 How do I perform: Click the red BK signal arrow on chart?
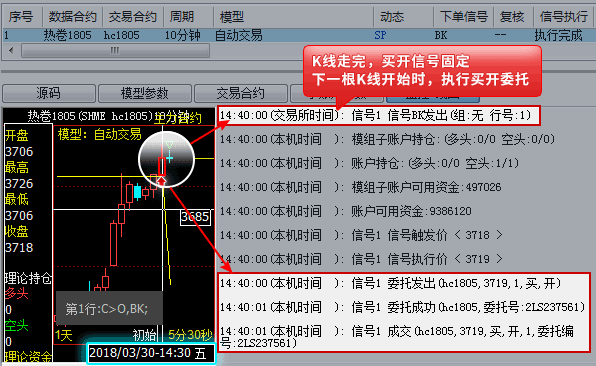pyautogui.click(x=162, y=181)
